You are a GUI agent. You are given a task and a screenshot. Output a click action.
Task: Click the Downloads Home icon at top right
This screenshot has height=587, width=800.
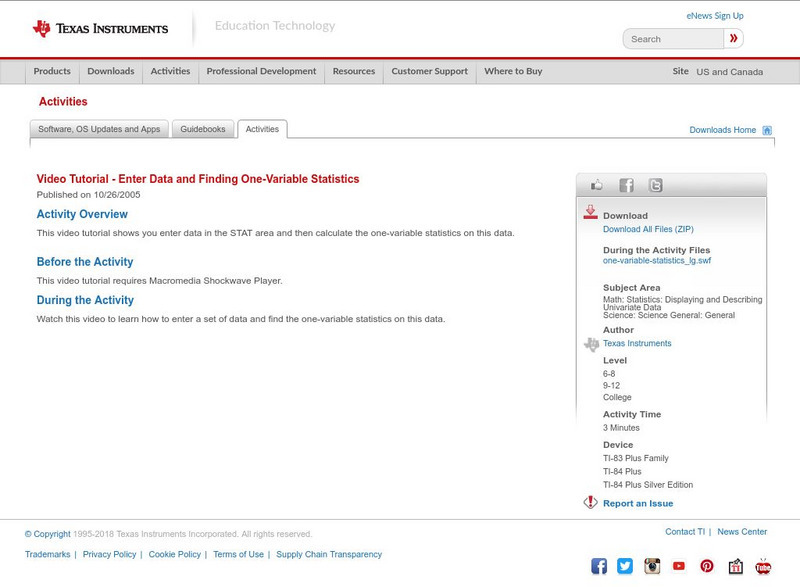767,129
